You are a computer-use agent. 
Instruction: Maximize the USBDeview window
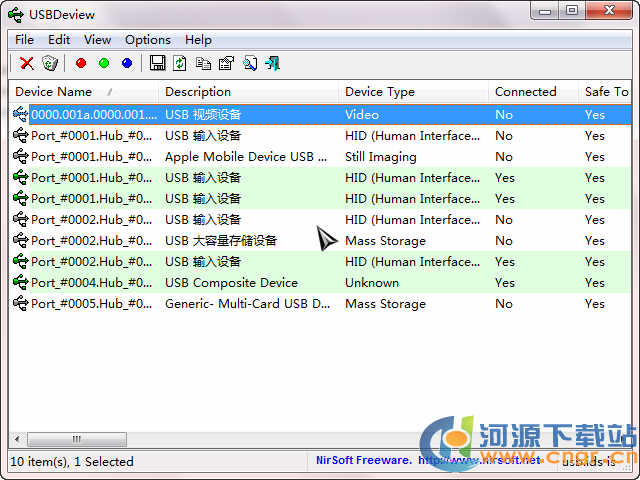pos(572,11)
